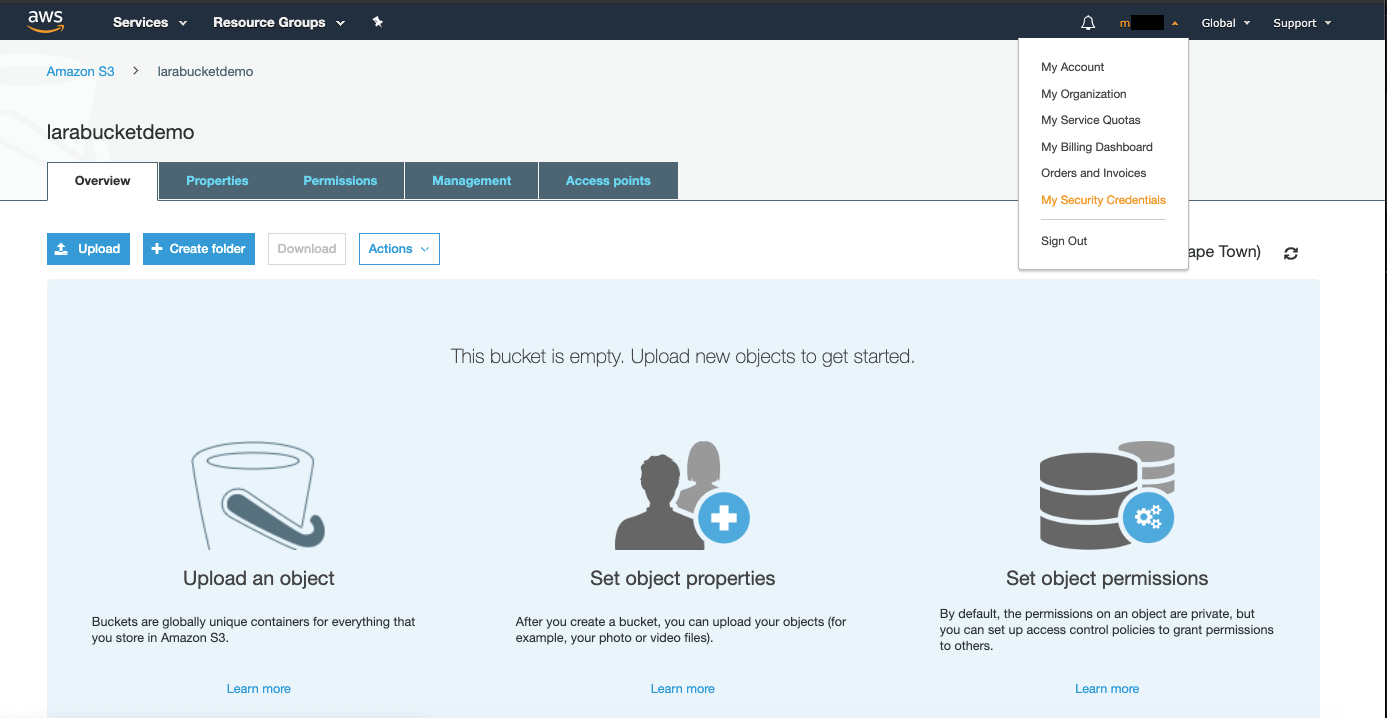Expand the Global region selector

(x=1224, y=22)
